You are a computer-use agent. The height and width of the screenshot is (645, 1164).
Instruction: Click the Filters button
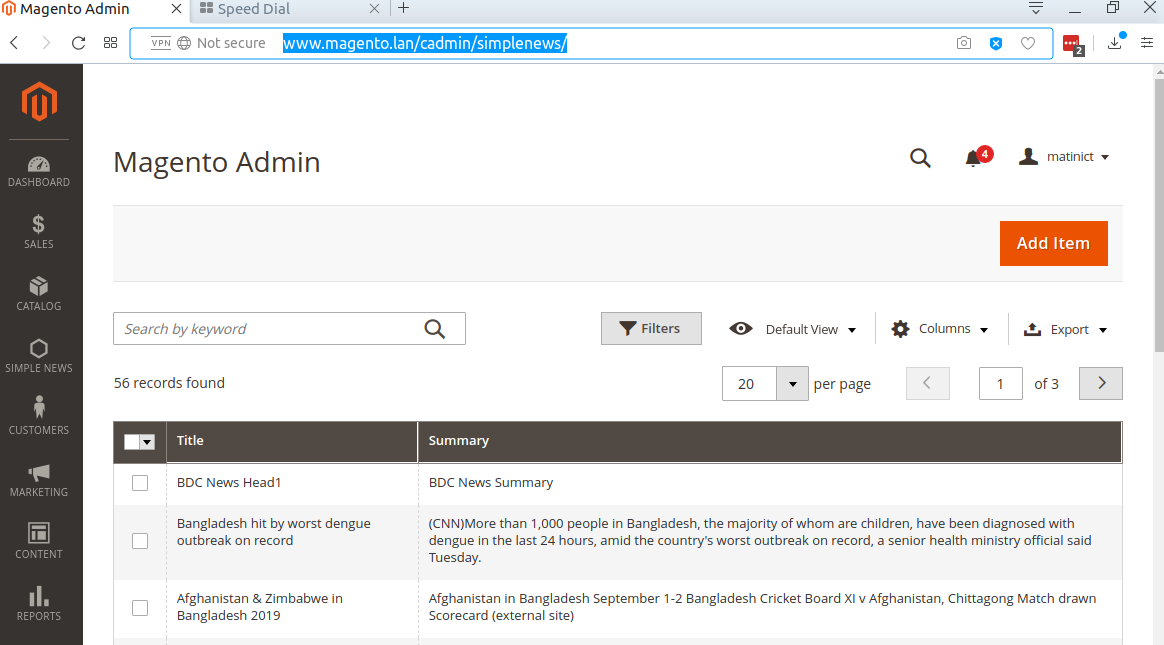[651, 329]
